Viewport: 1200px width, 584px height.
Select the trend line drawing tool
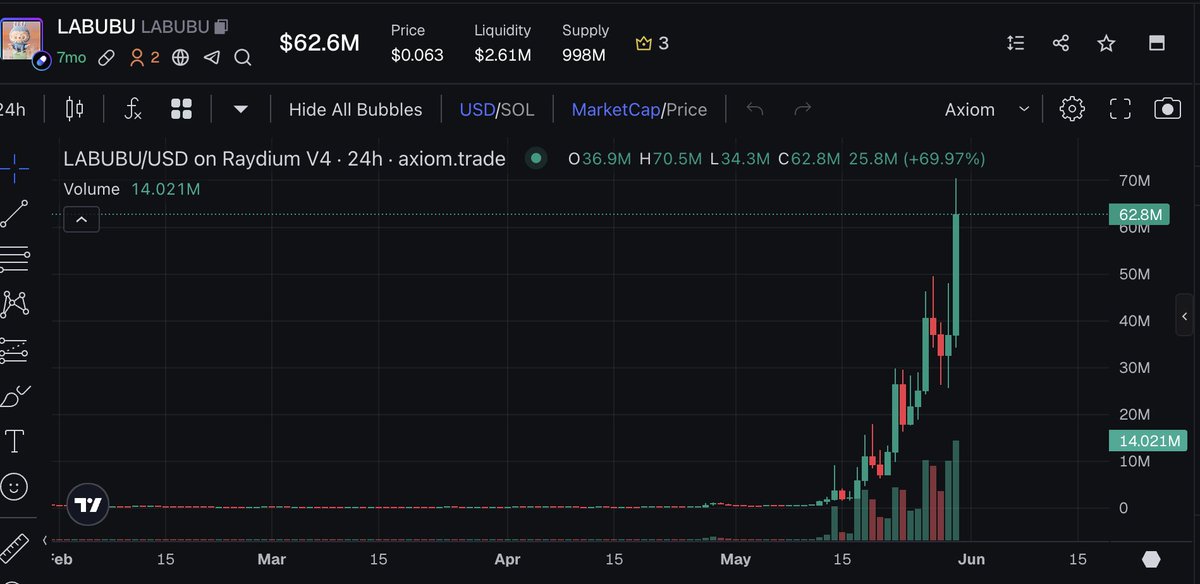click(14, 212)
